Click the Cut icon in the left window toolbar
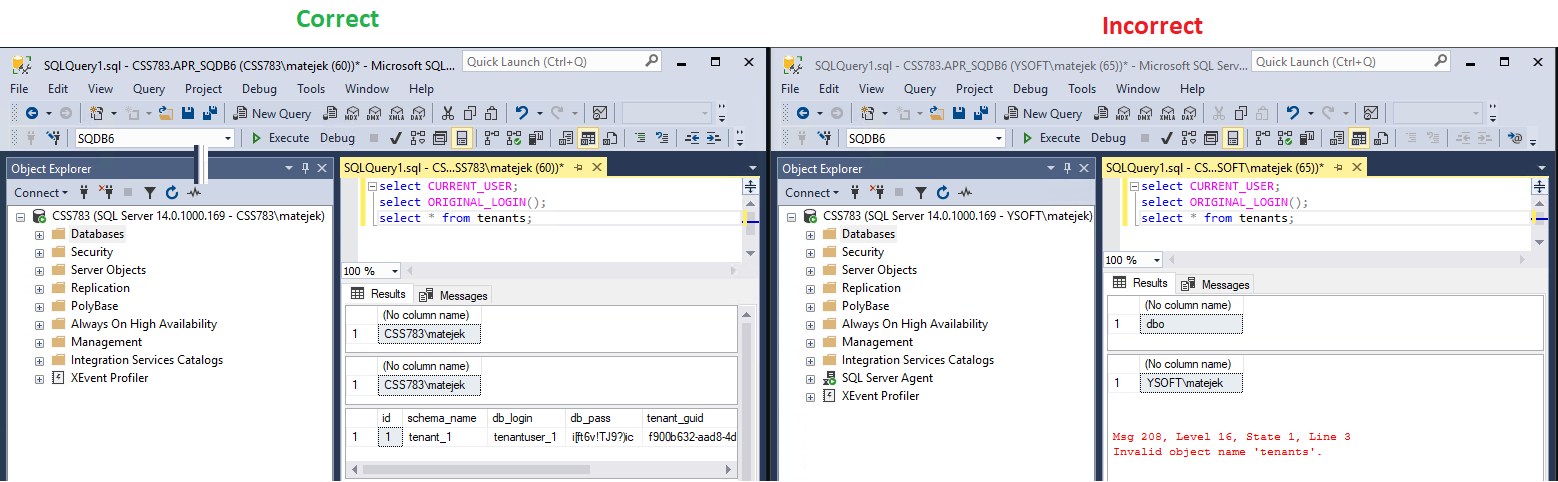The image size is (1558, 482). pyautogui.click(x=447, y=113)
